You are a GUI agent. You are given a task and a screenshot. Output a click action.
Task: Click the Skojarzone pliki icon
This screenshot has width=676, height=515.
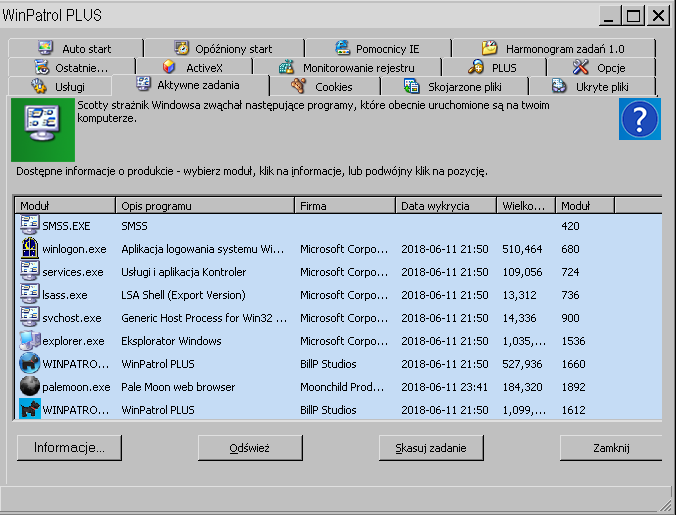coord(411,86)
